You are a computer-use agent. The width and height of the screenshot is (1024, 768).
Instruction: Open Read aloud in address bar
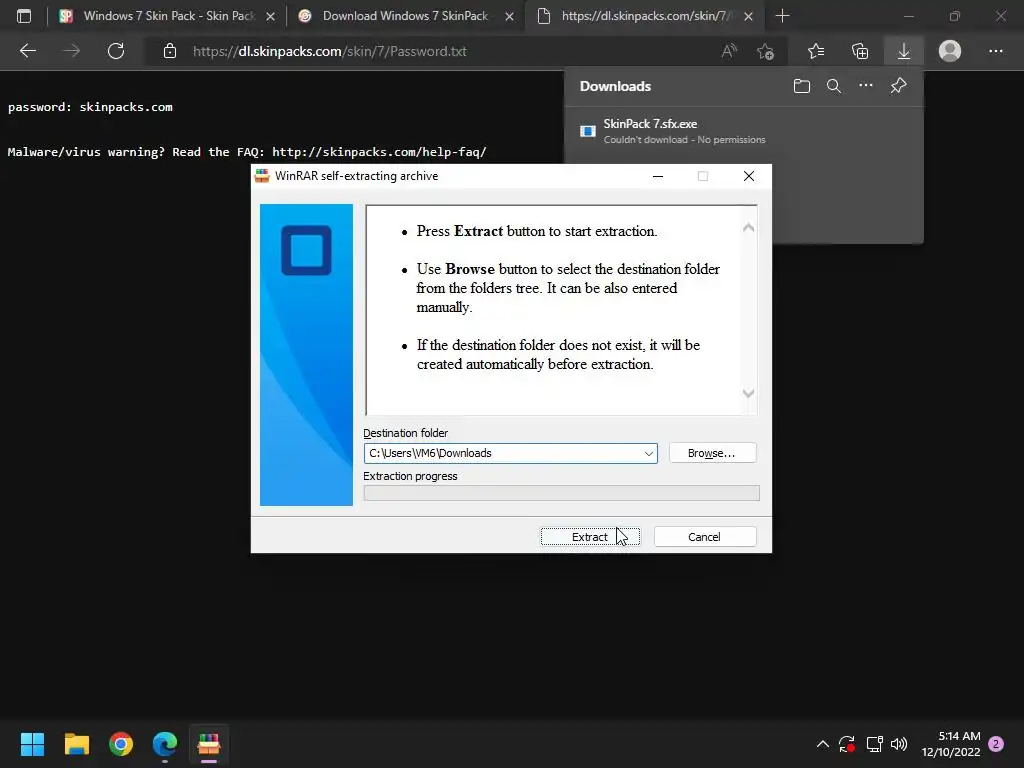click(729, 51)
